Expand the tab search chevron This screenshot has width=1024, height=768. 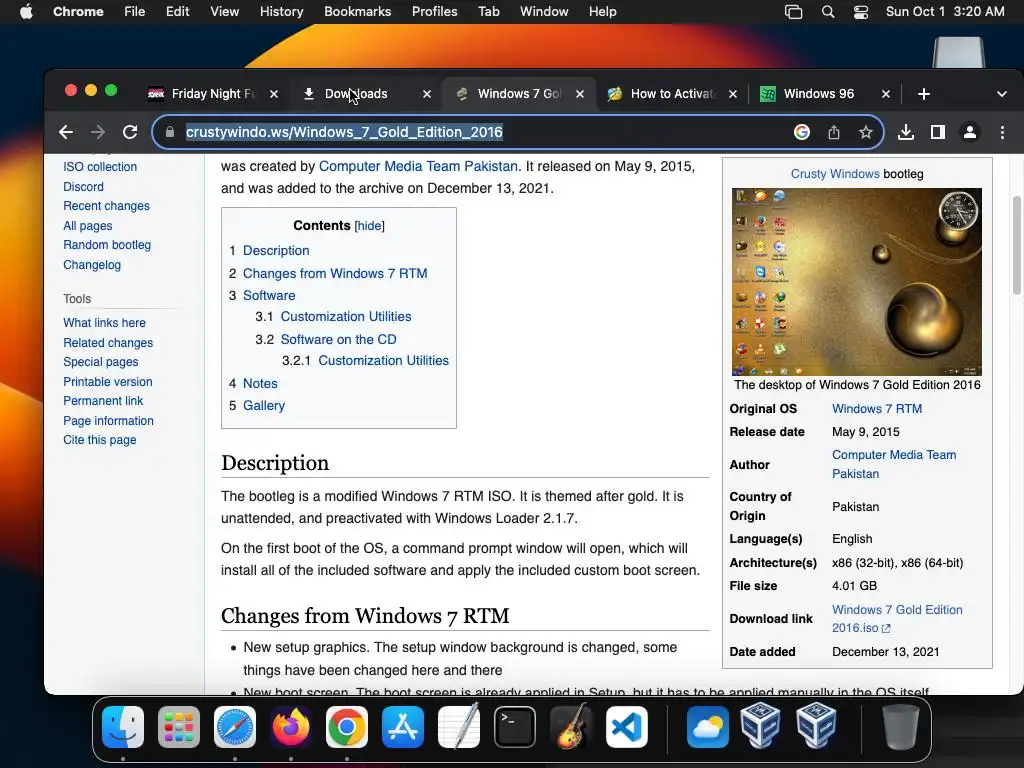click(1001, 94)
